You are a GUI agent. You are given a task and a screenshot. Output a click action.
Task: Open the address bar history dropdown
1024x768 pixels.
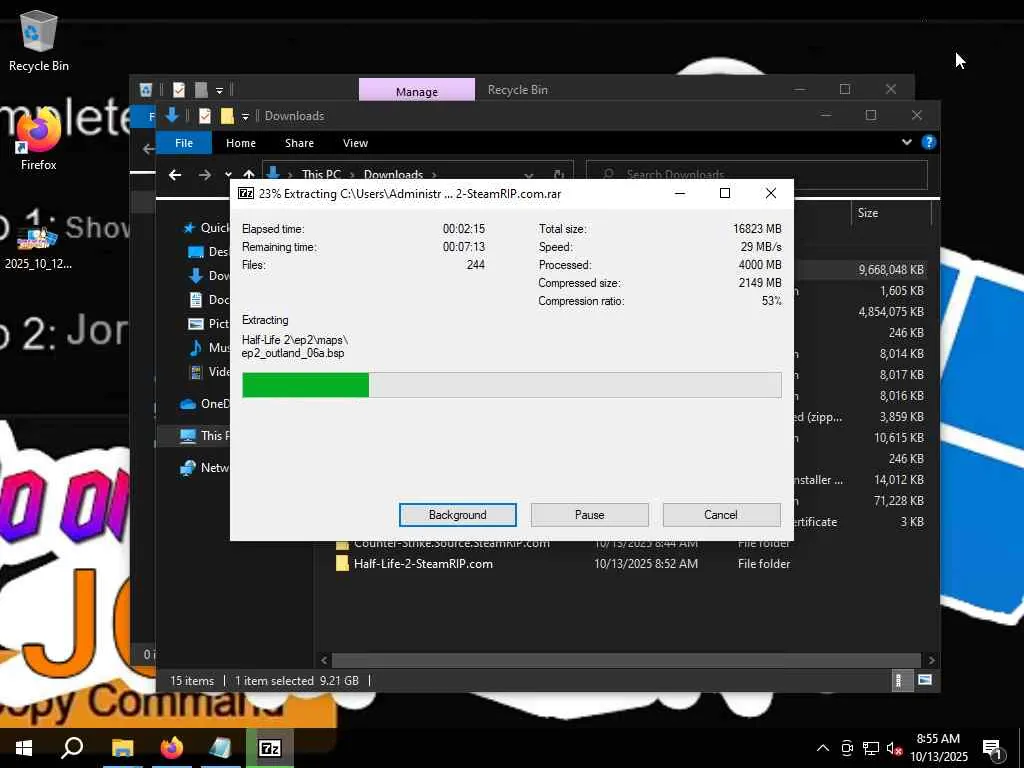pos(529,174)
